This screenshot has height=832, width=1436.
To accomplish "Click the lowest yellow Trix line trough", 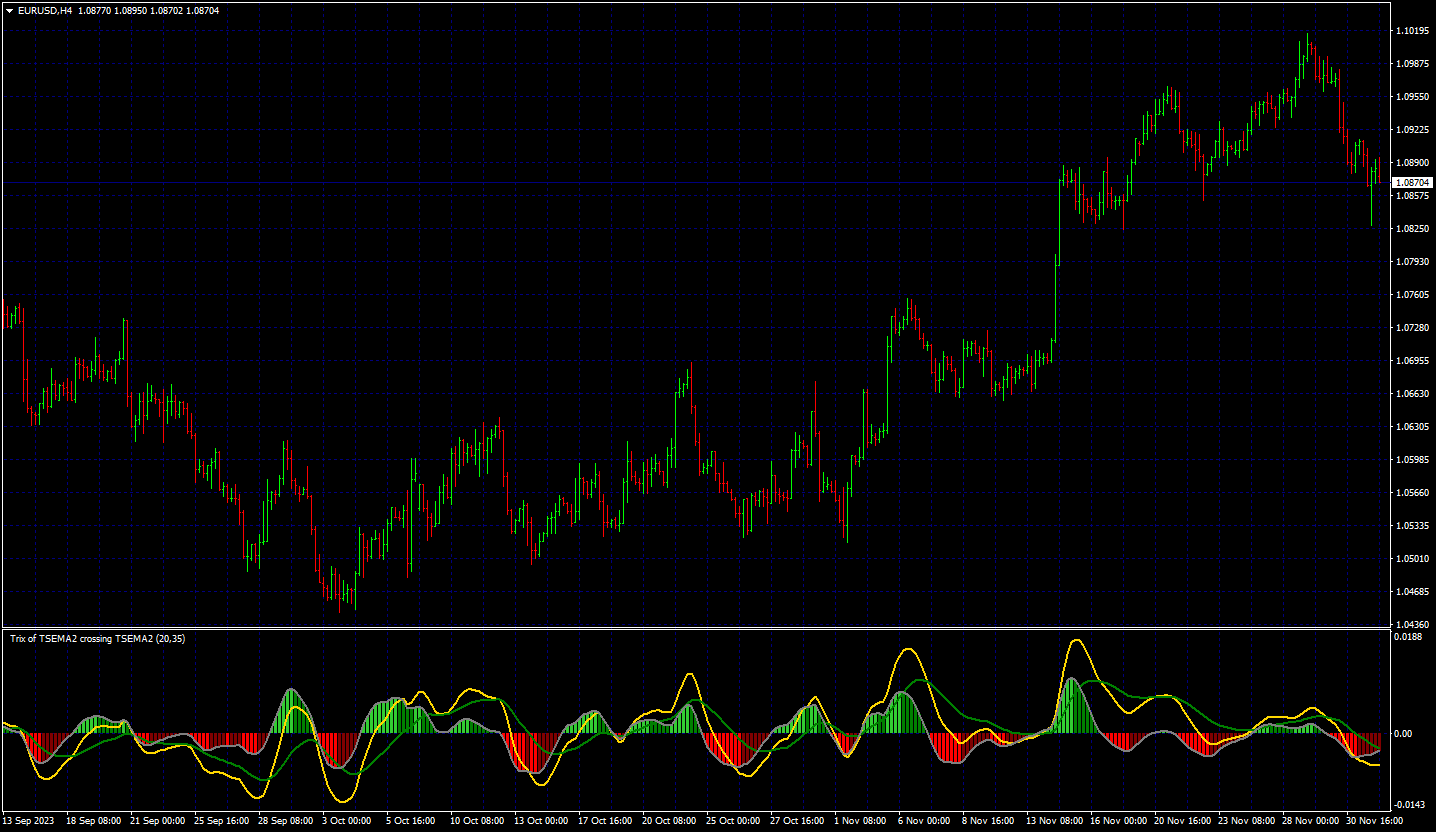I will tap(343, 800).
